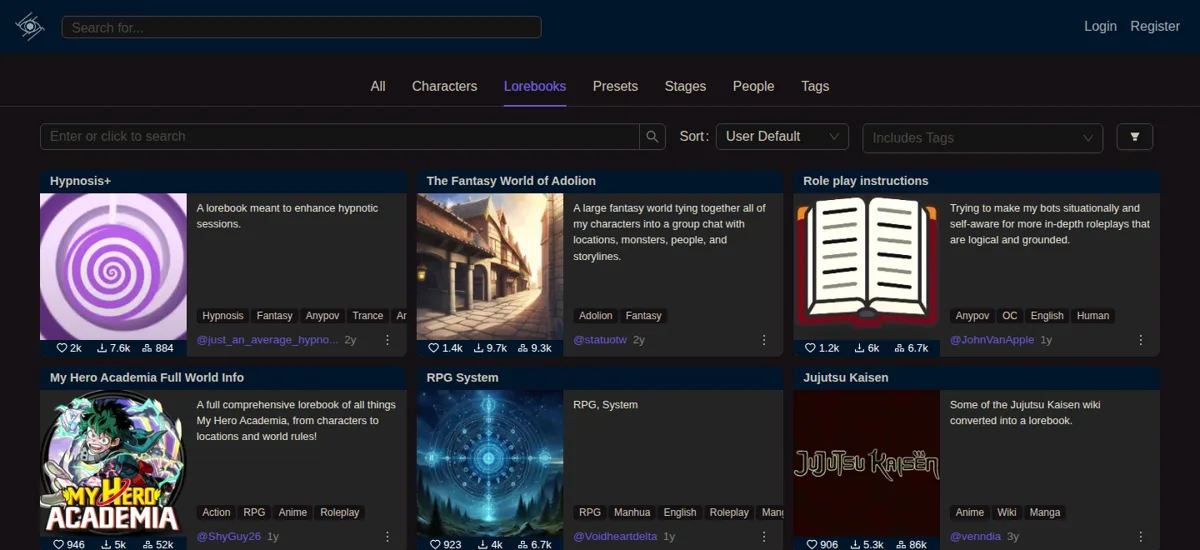Click the Adolion 9.3k token icon
Viewport: 1200px width, 550px height.
(523, 348)
